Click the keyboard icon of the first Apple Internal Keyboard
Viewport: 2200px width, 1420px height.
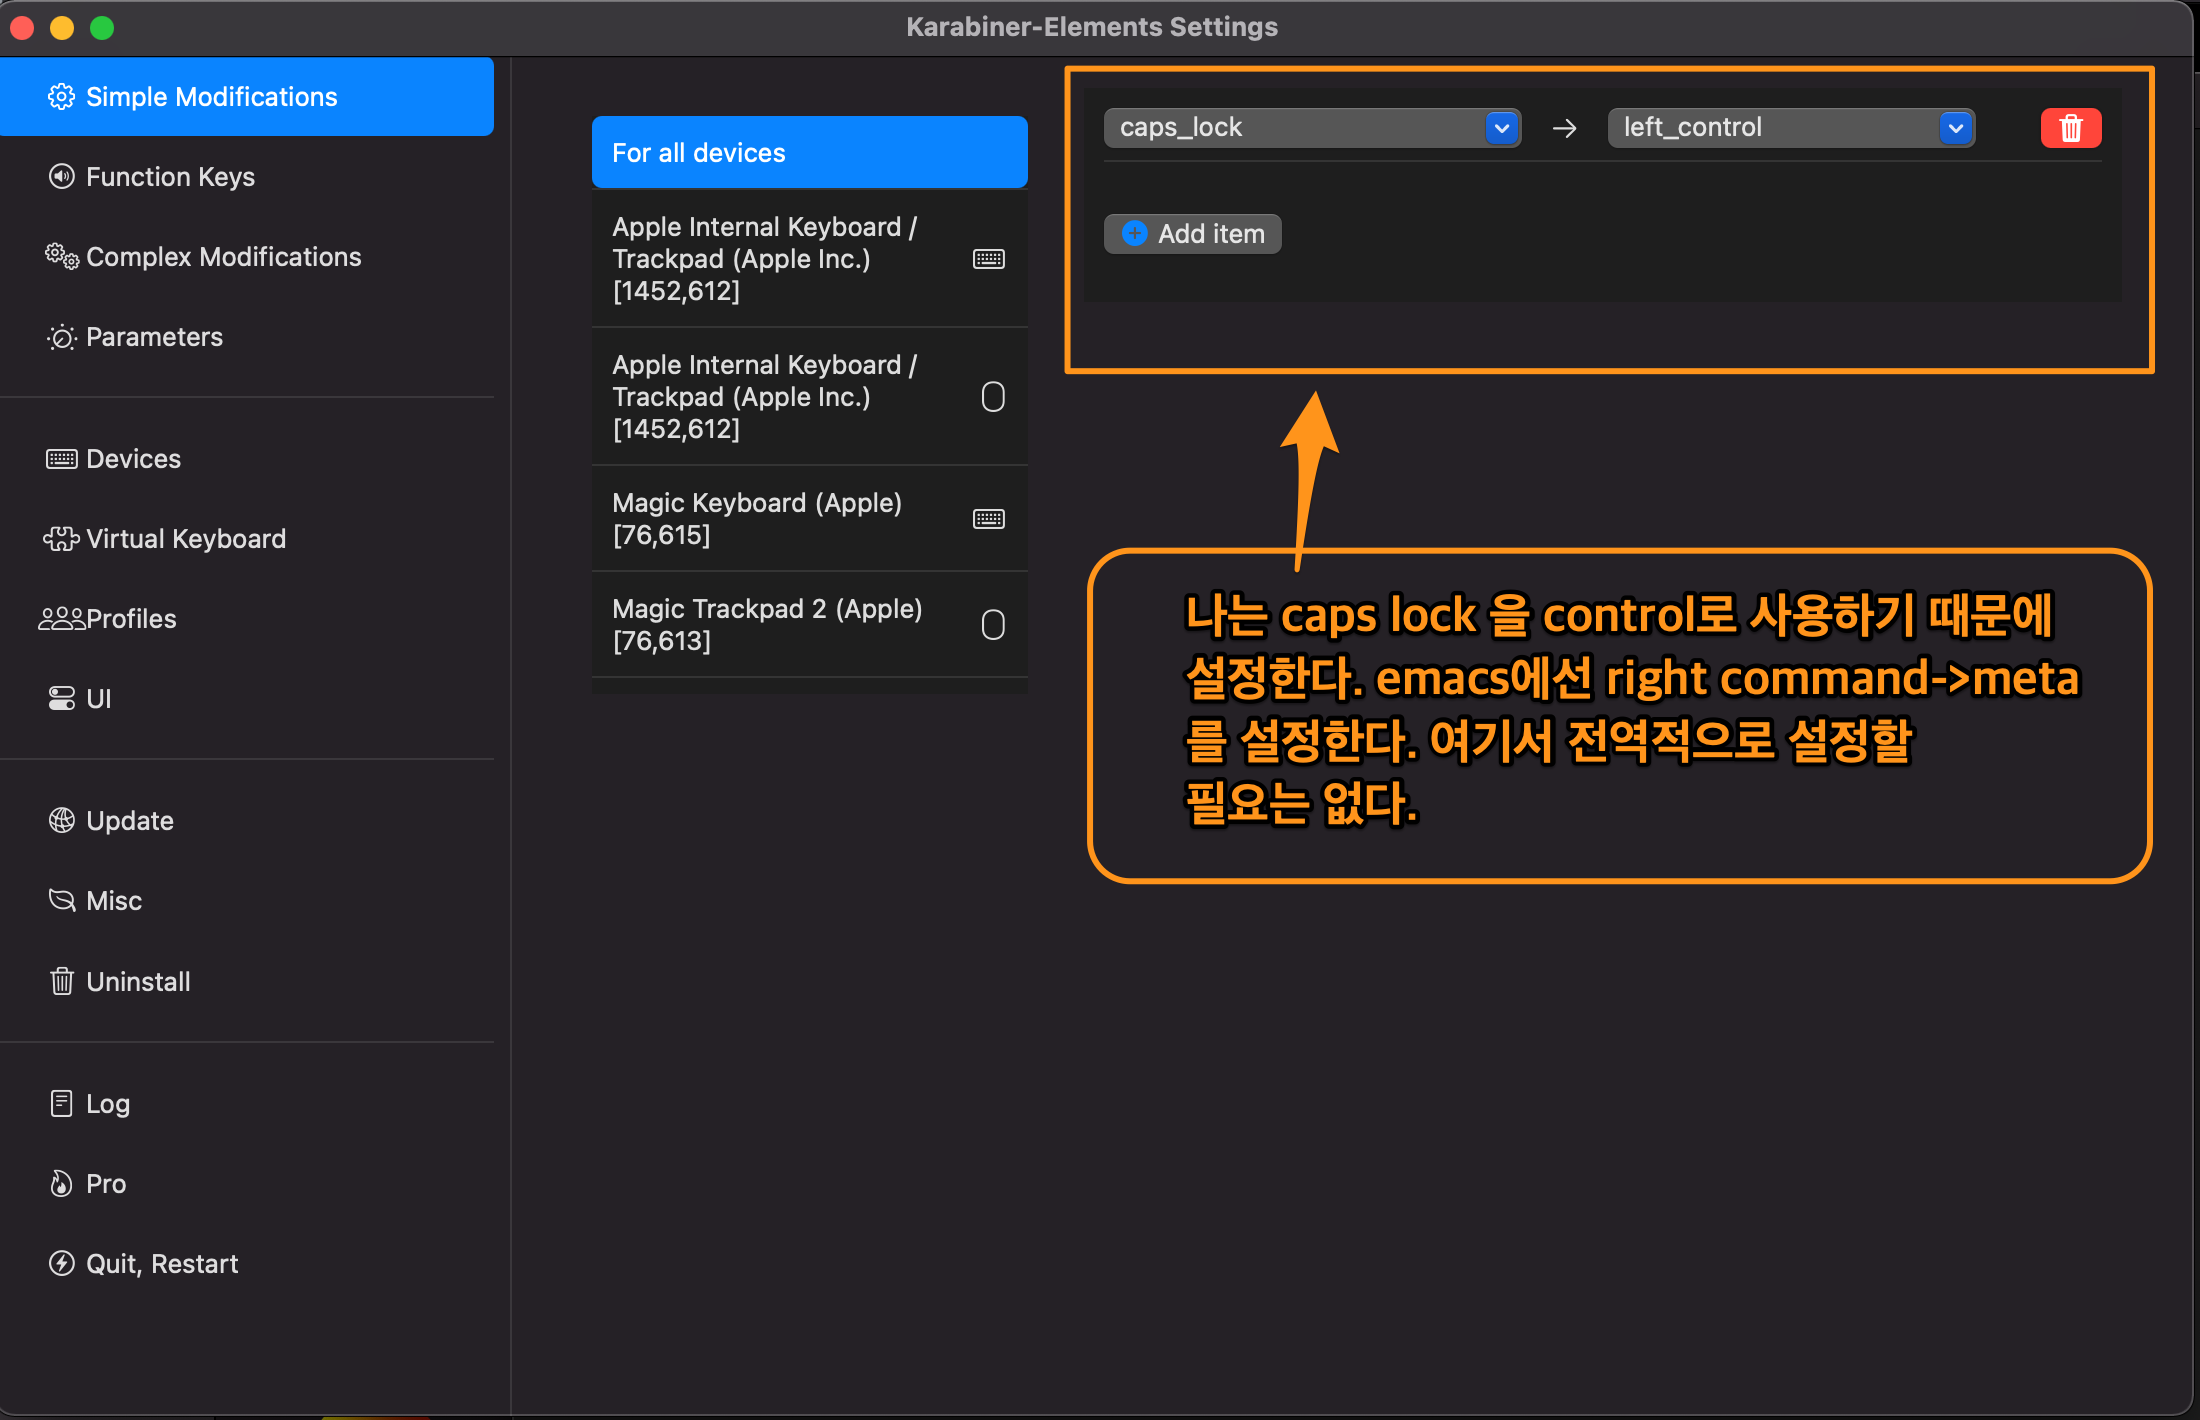(x=988, y=259)
